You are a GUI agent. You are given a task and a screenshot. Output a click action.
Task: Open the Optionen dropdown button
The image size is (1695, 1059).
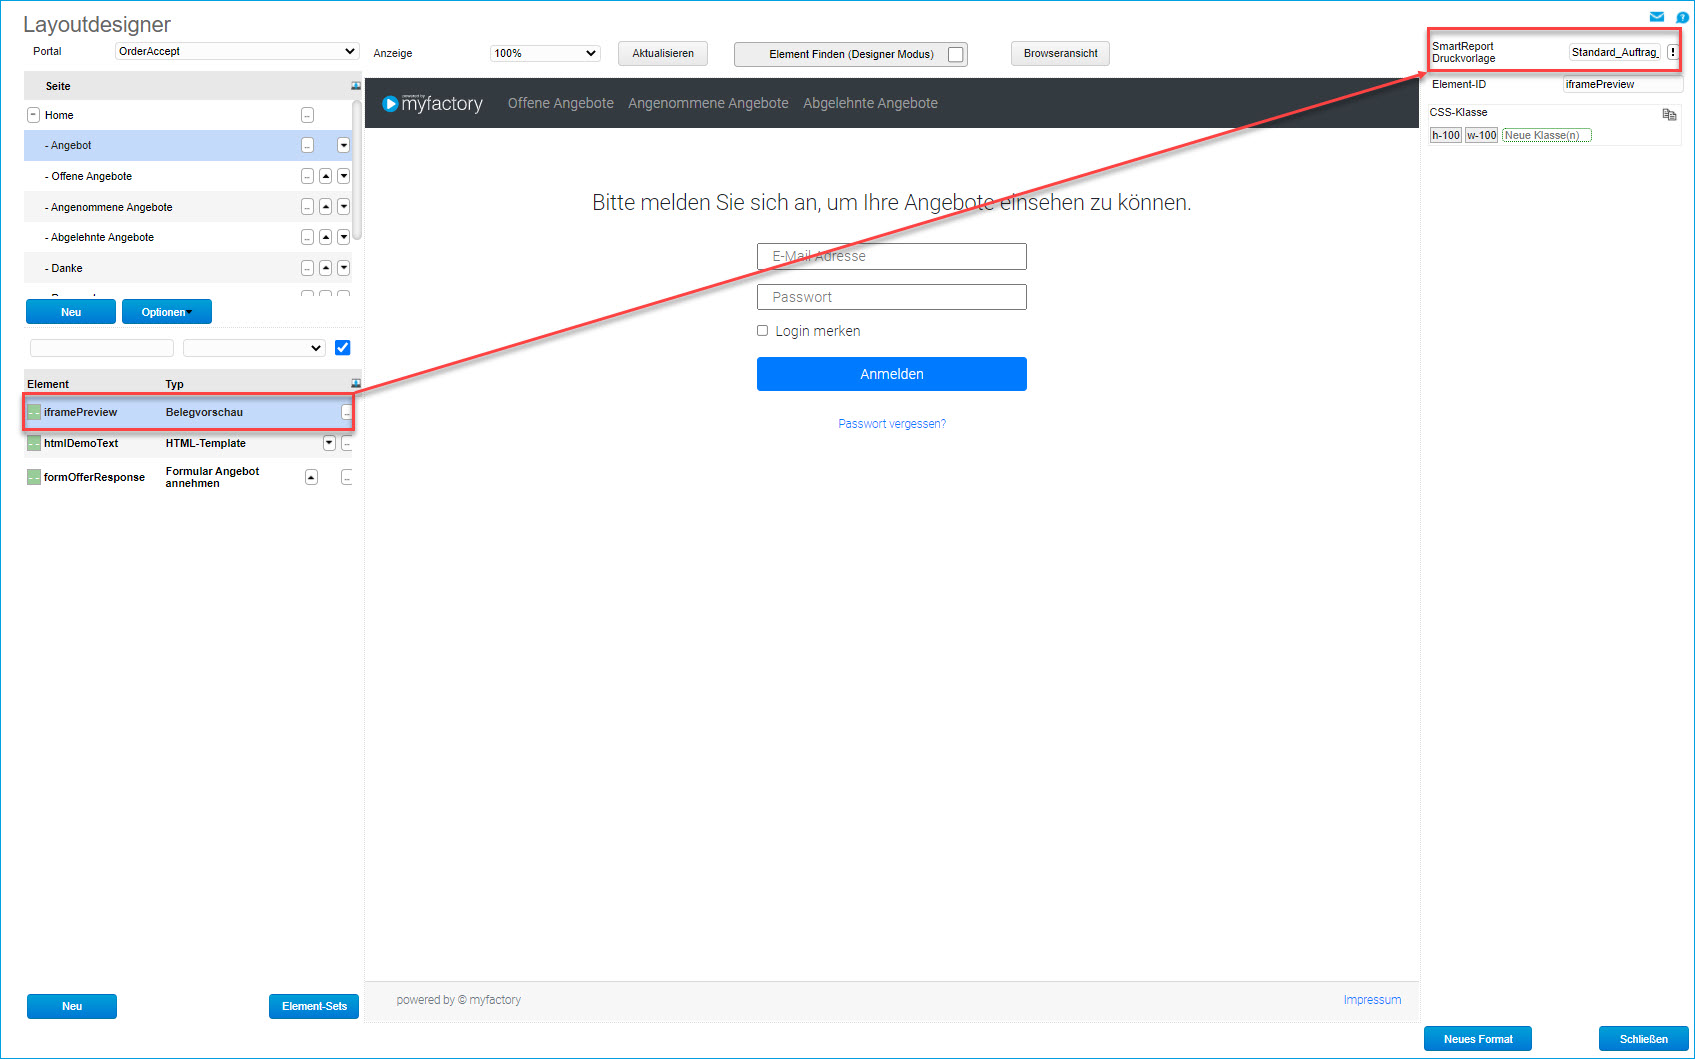pos(167,312)
